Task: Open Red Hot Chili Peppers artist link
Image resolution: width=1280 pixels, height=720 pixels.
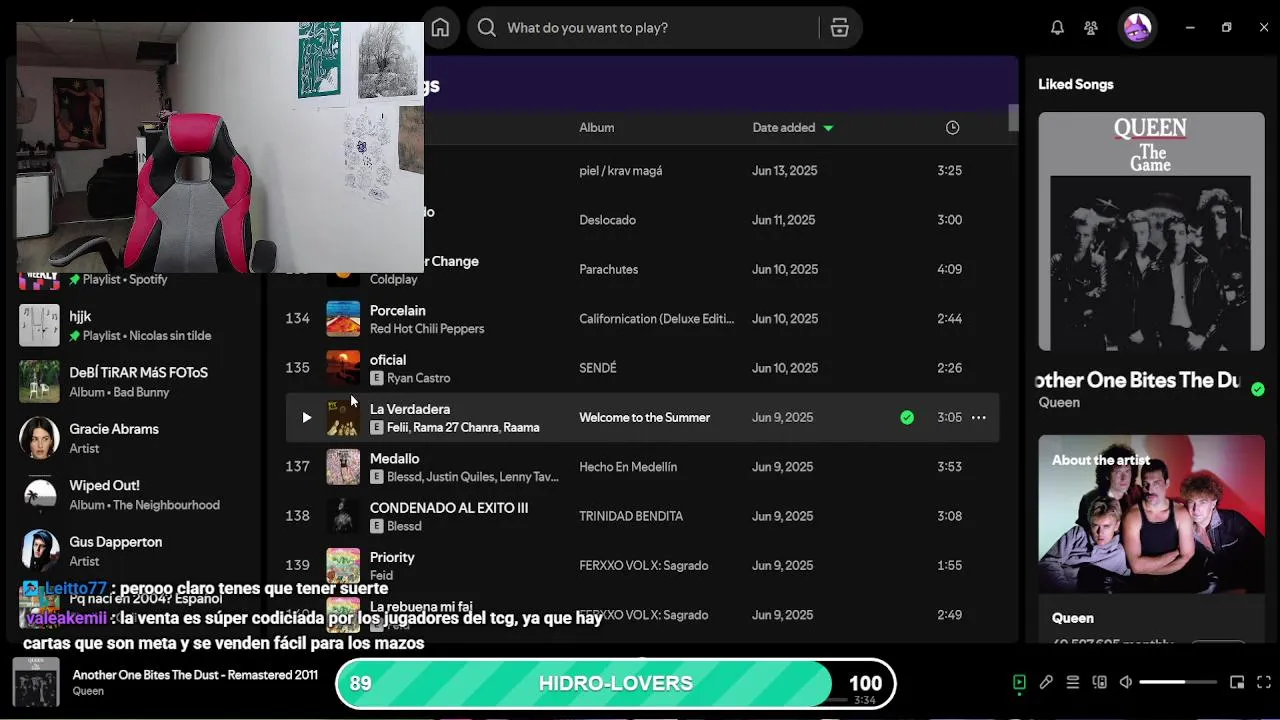Action: point(427,329)
